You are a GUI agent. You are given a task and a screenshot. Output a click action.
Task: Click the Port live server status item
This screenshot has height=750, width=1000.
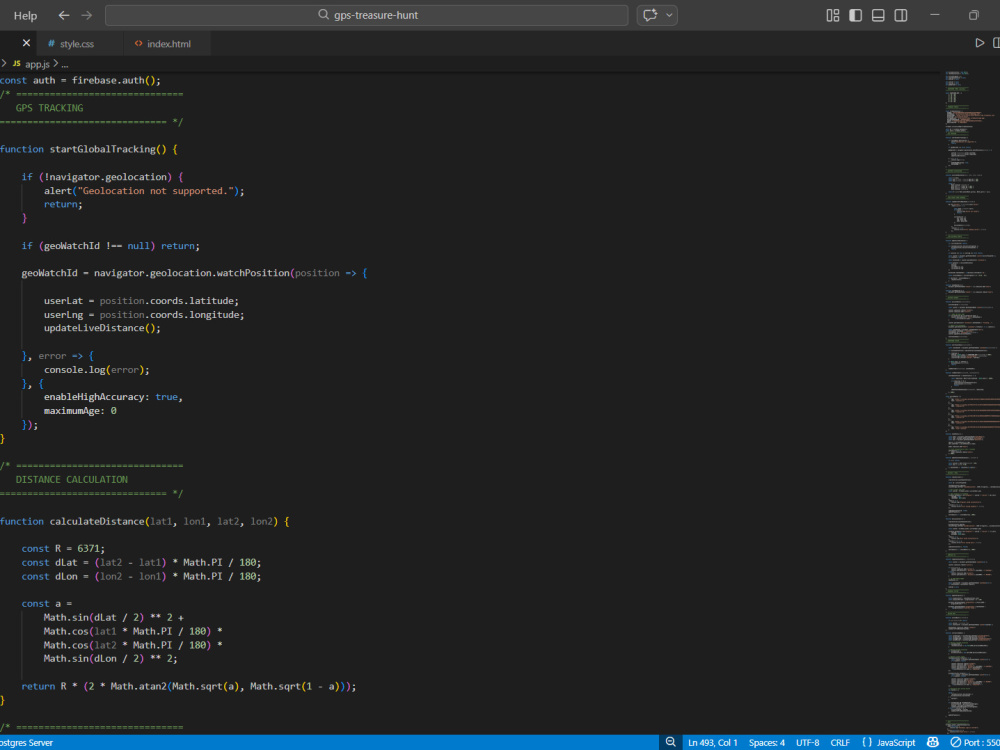(974, 742)
